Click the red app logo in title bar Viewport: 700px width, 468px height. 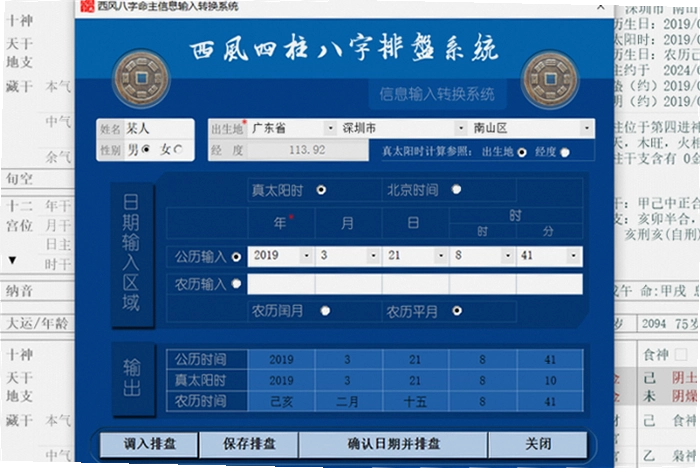88,6
